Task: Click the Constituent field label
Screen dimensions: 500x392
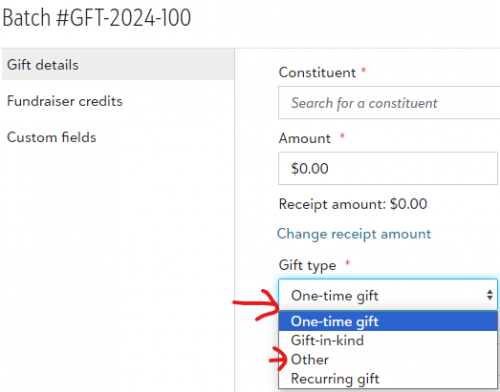Action: [317, 72]
